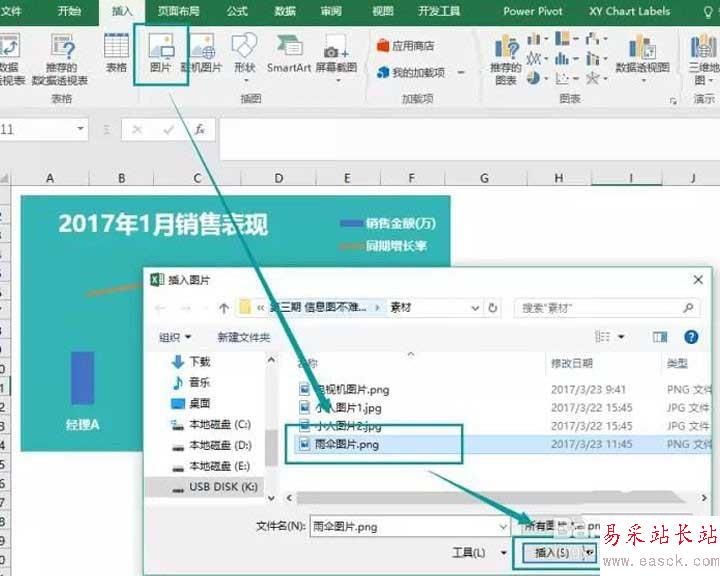
Task: Click the 搜索"素材" search box
Action: click(607, 308)
